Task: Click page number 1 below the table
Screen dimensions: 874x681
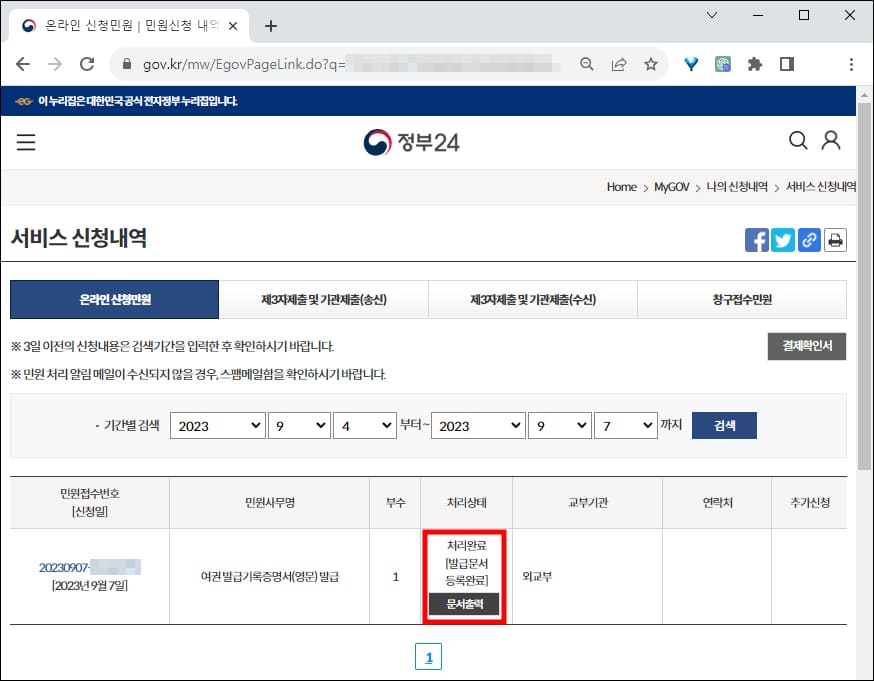Action: (428, 657)
